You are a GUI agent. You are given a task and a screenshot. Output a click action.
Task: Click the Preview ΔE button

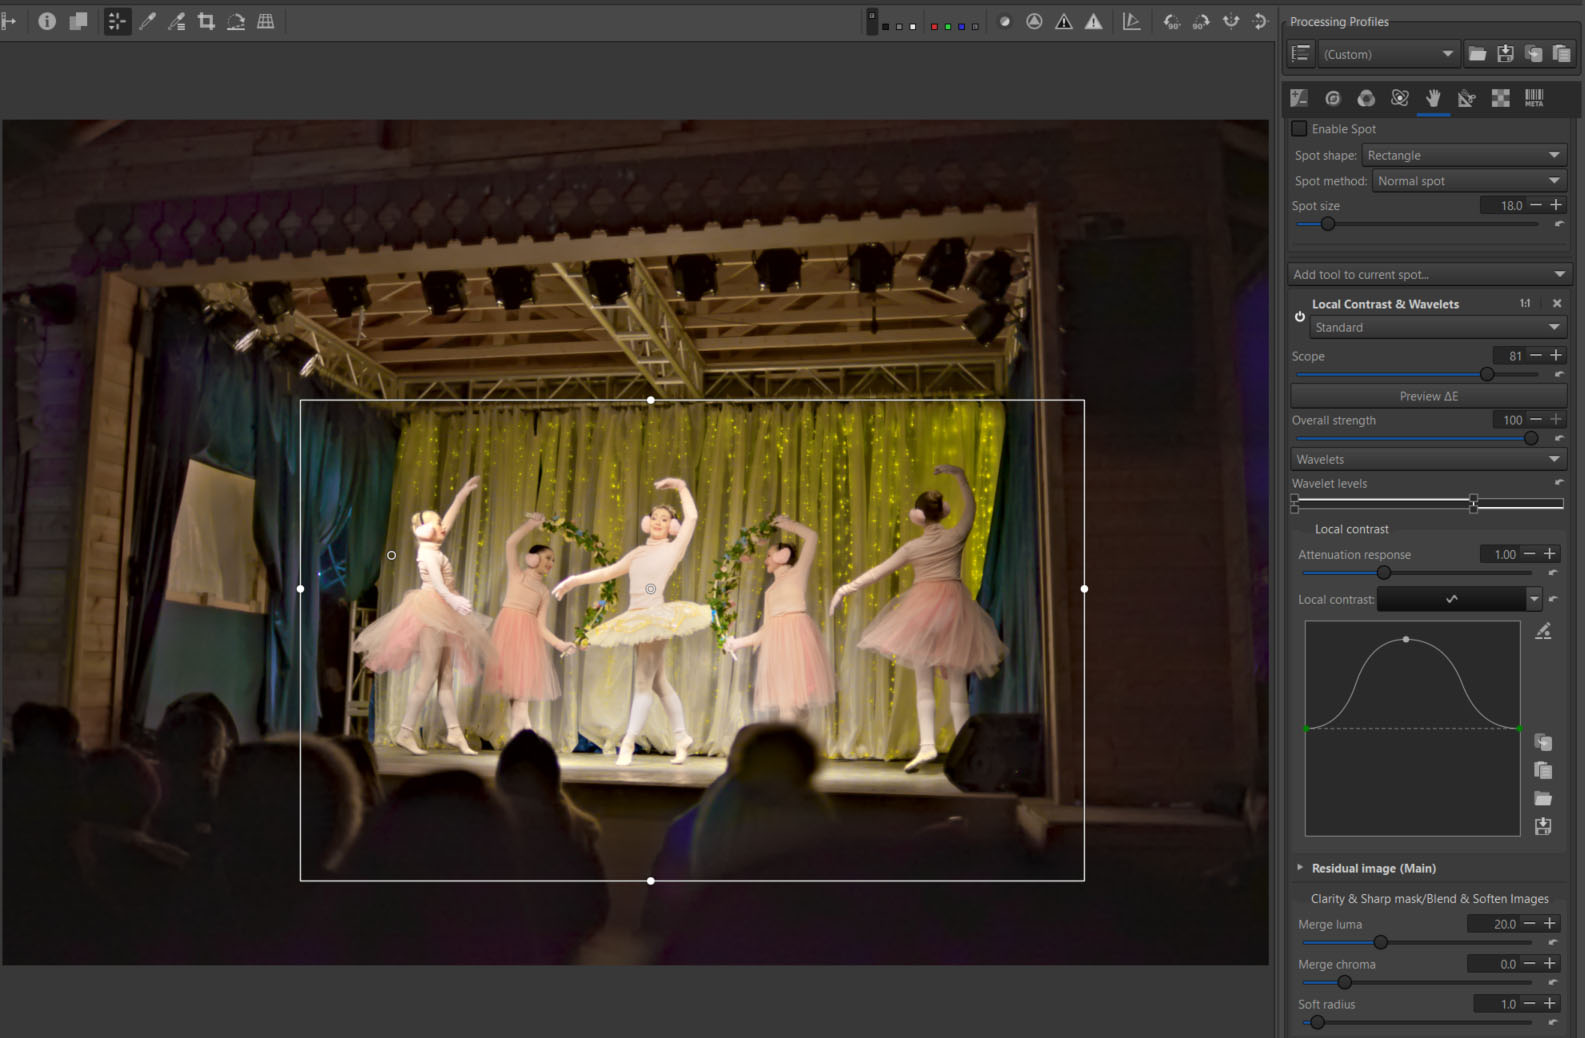(1428, 396)
